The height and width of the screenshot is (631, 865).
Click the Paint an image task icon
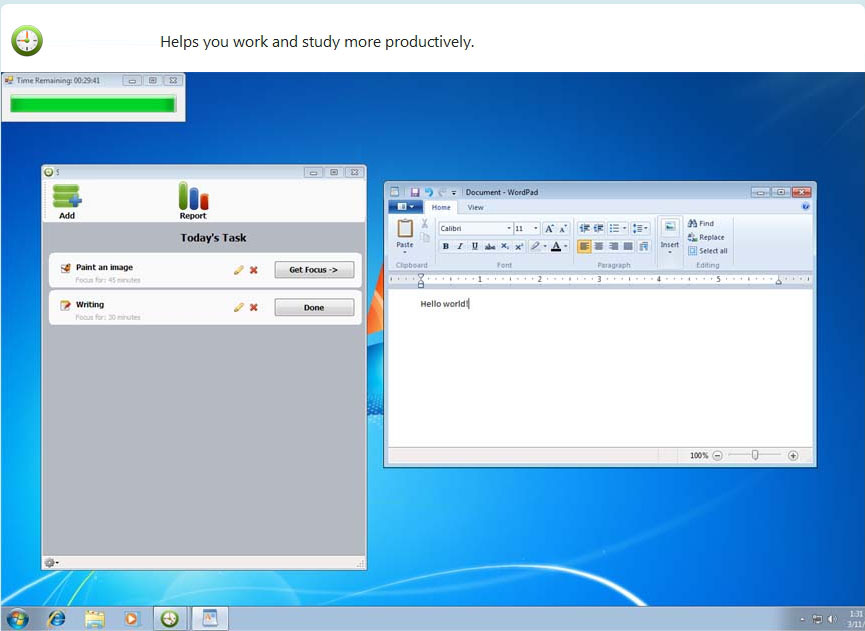tap(65, 268)
